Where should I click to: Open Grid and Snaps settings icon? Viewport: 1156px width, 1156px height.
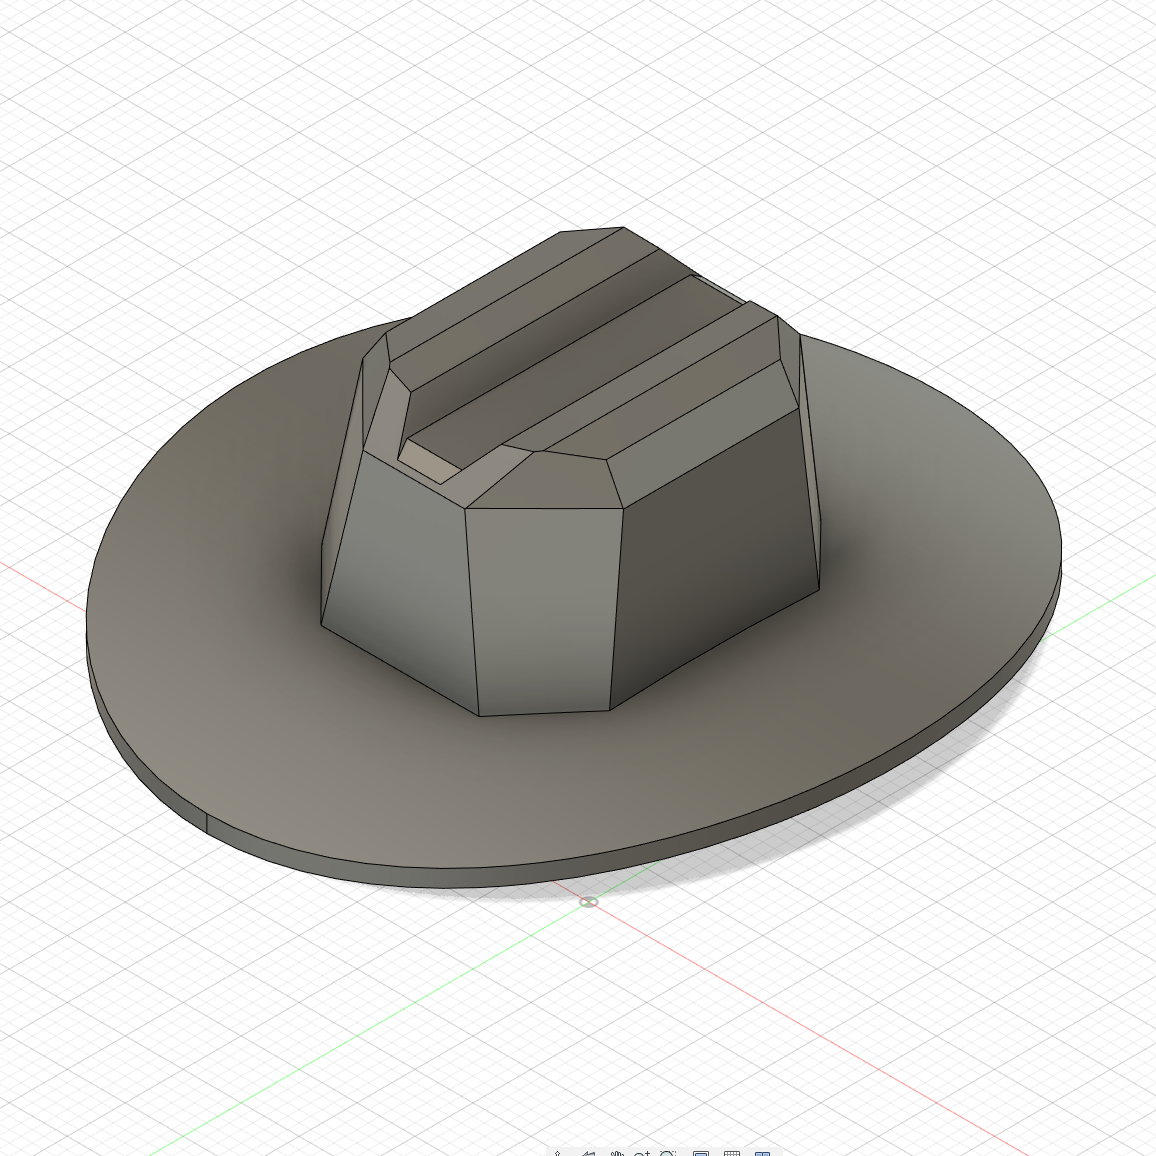pyautogui.click(x=731, y=1153)
